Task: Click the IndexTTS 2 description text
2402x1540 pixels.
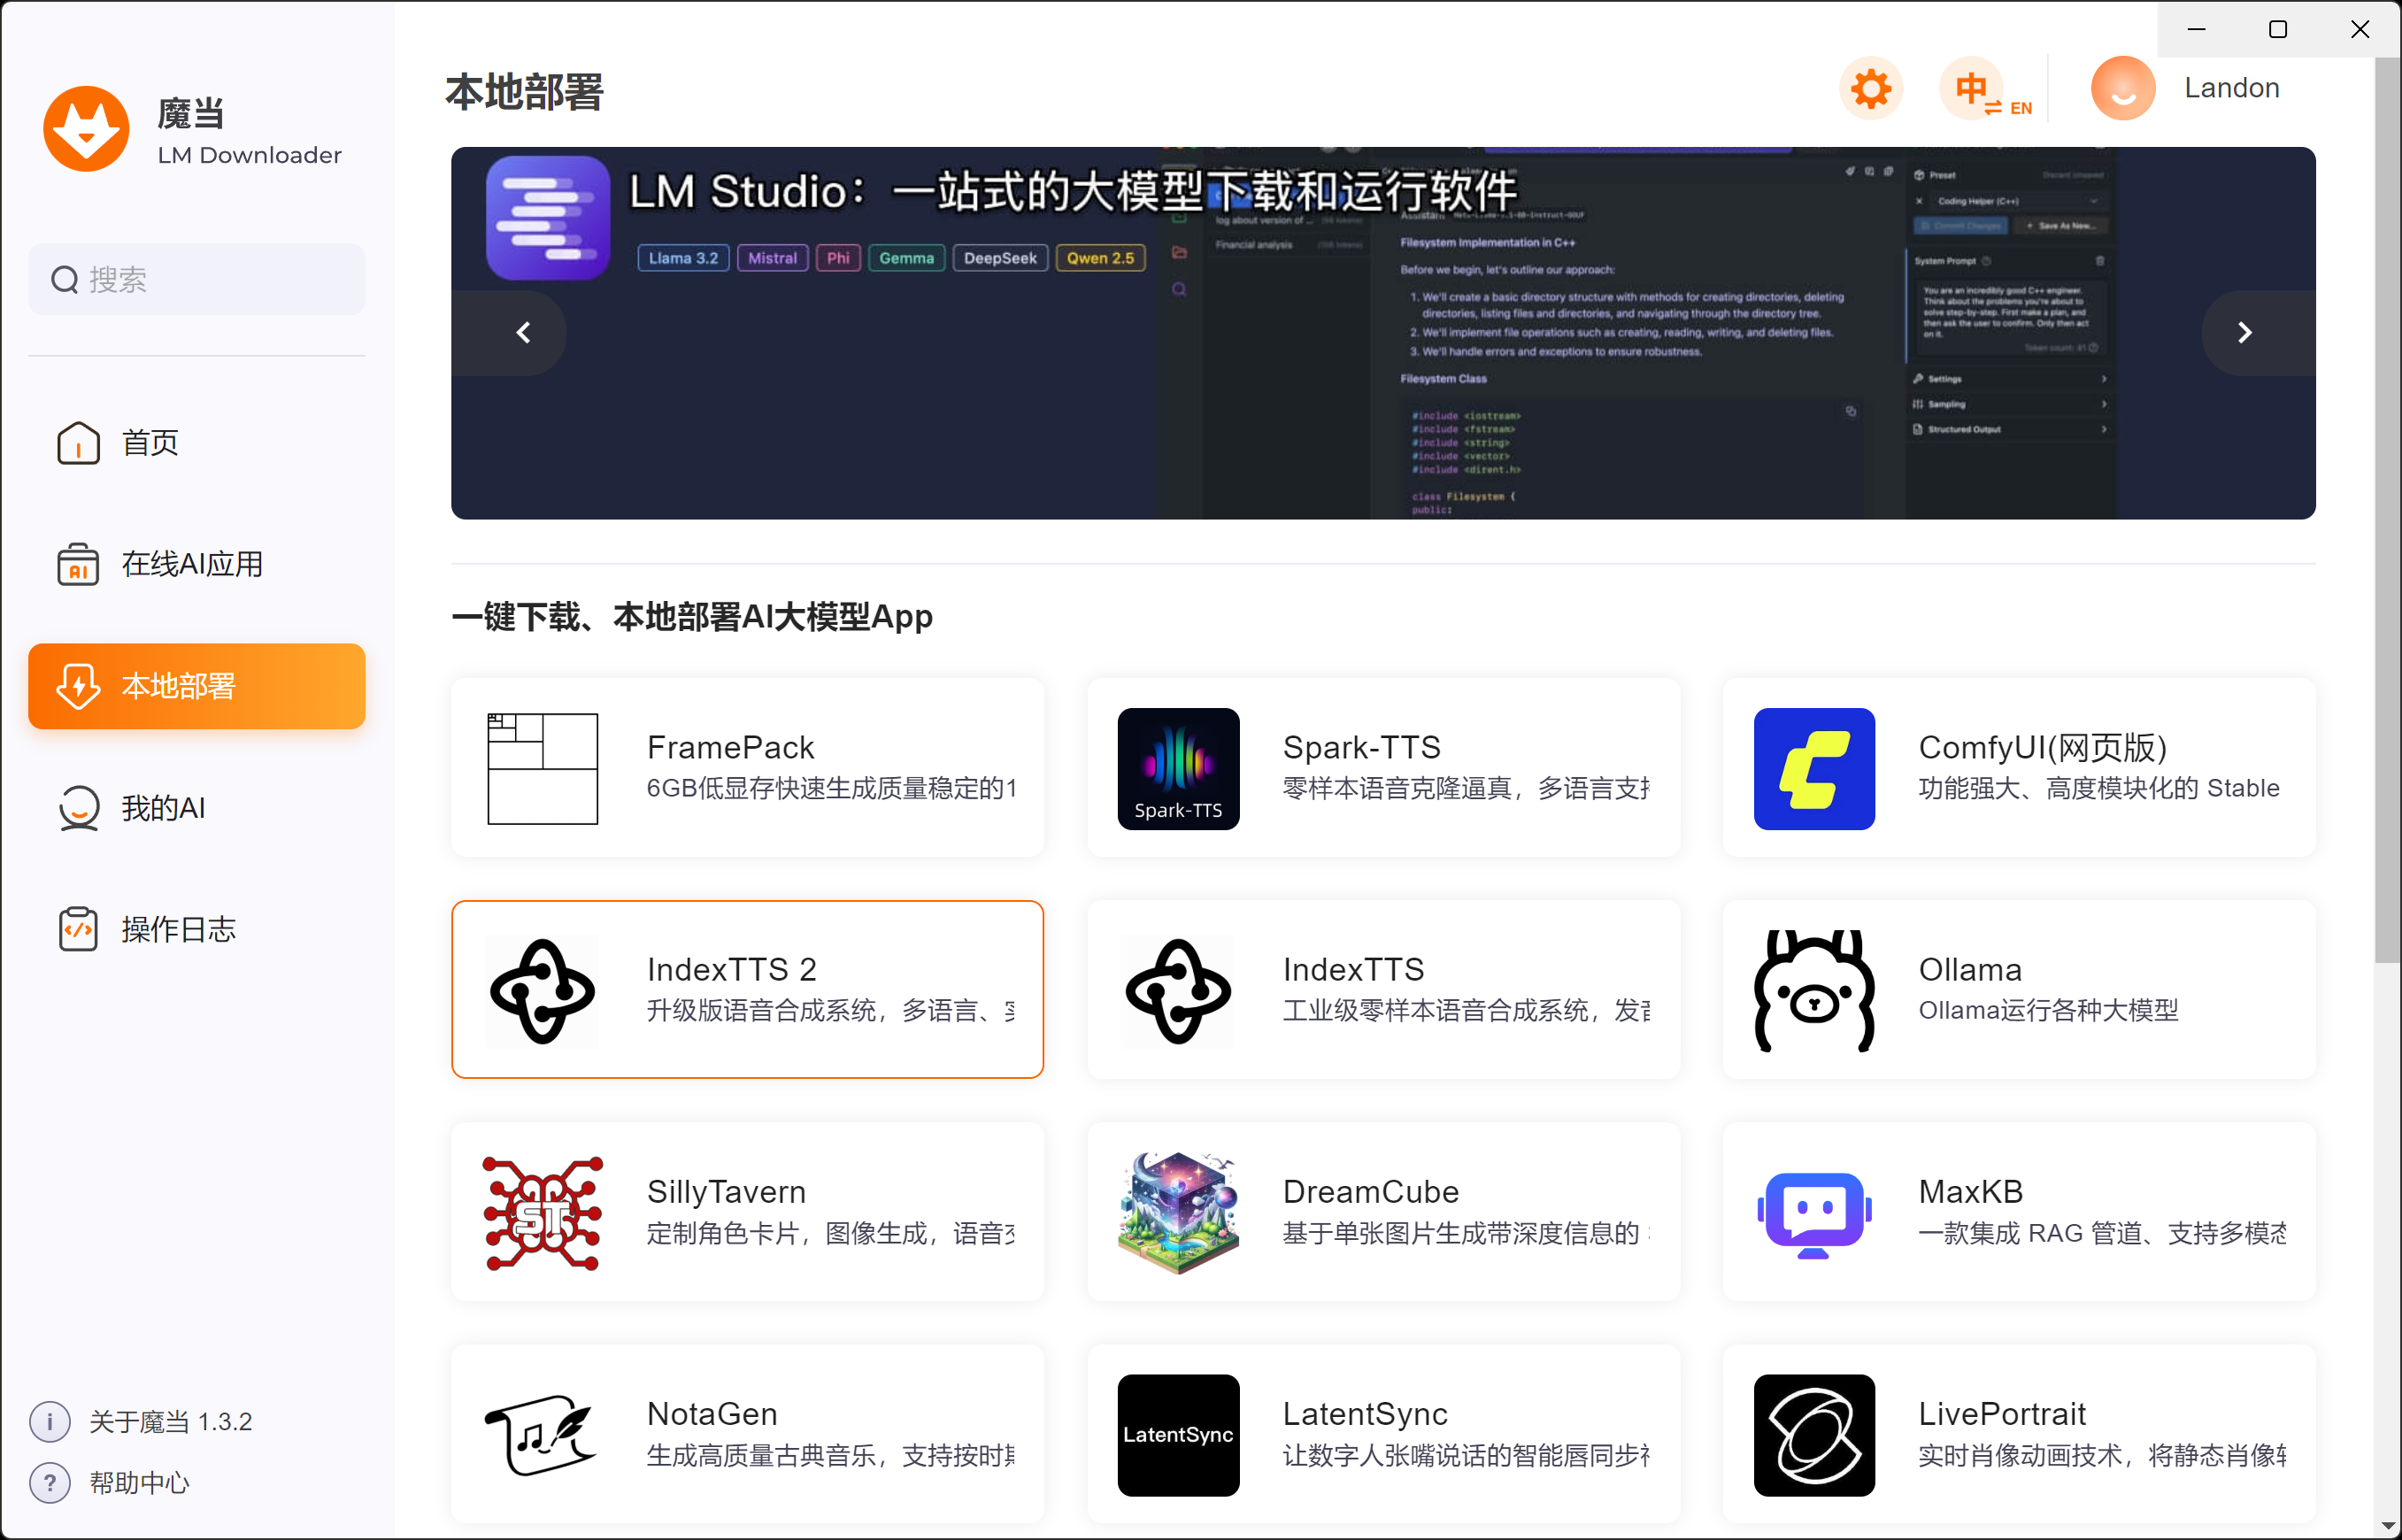Action: click(x=830, y=1011)
